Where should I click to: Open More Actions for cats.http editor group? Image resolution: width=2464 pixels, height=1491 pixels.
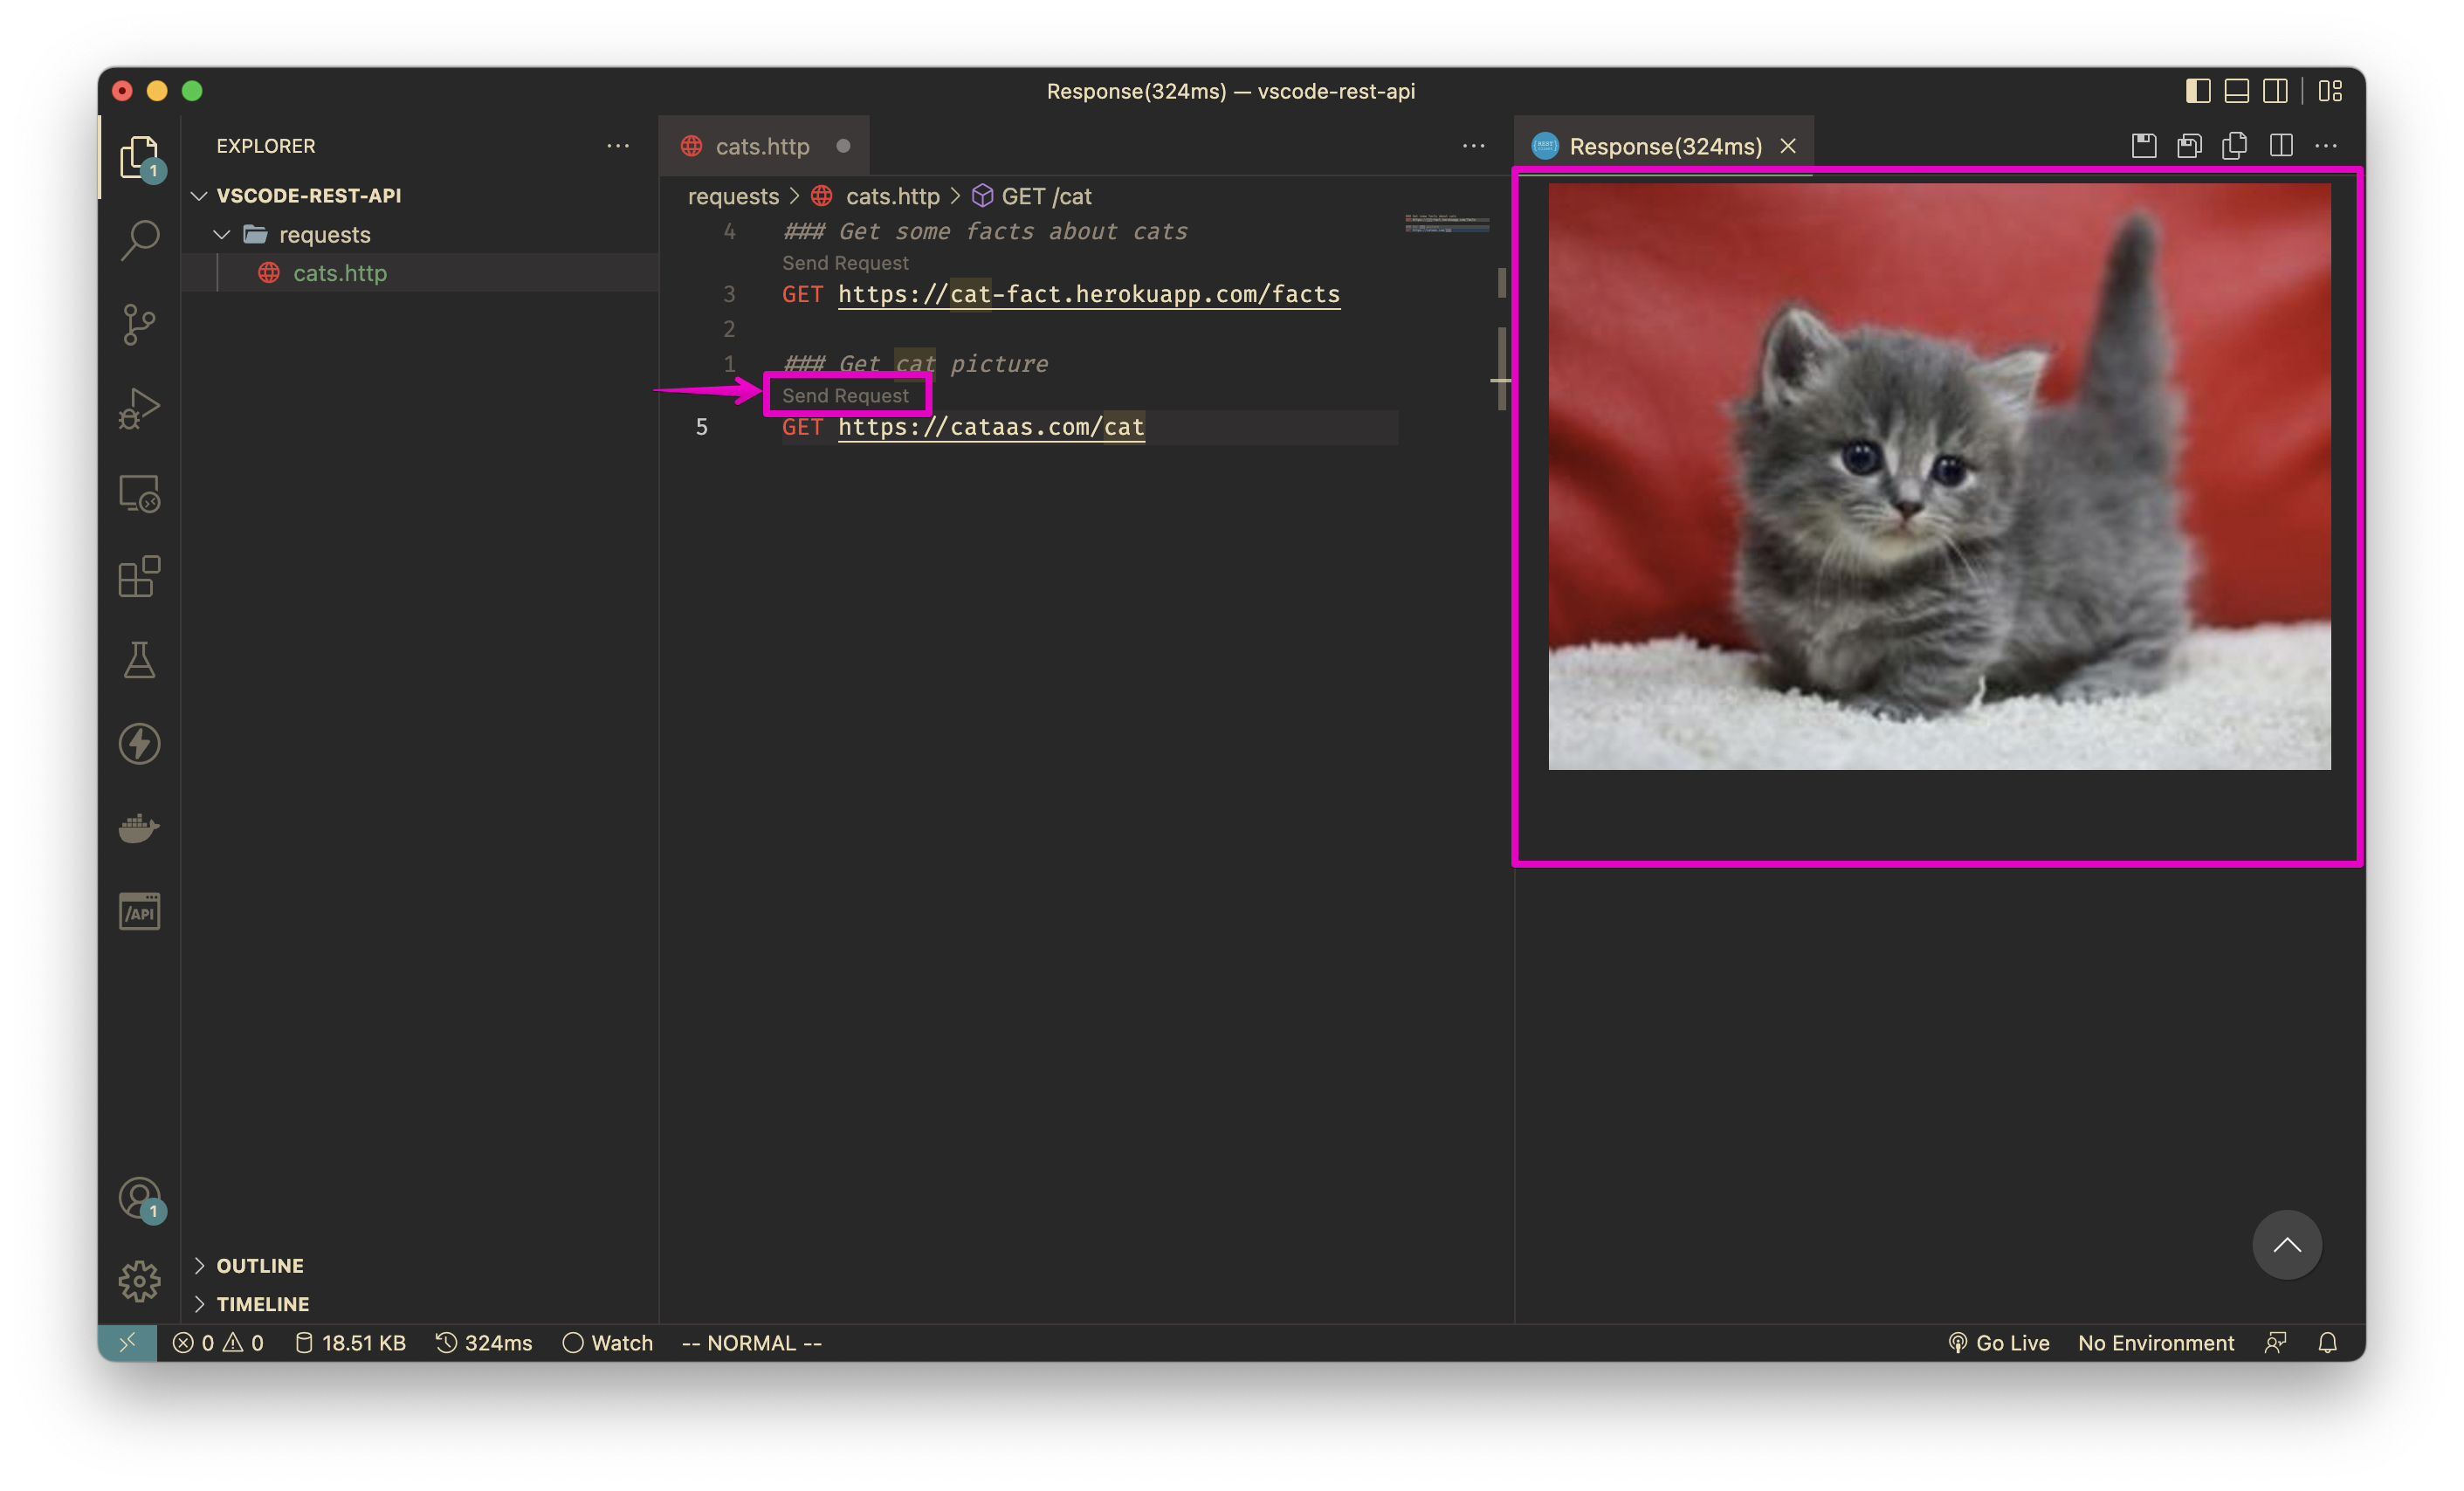click(x=1473, y=146)
